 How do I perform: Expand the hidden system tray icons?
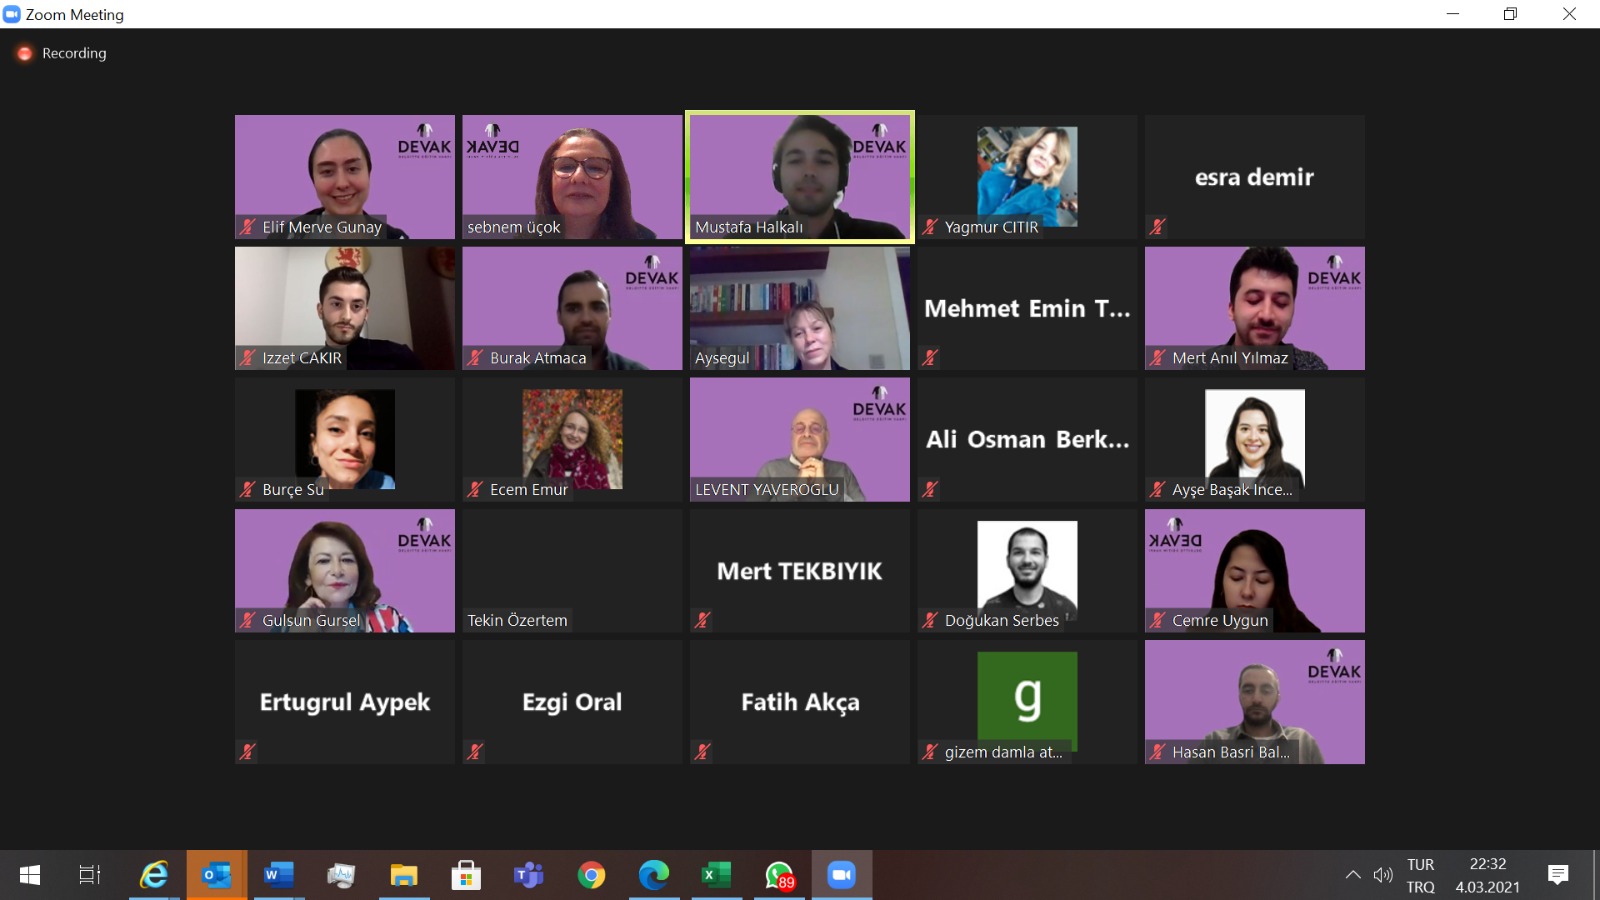tap(1353, 875)
